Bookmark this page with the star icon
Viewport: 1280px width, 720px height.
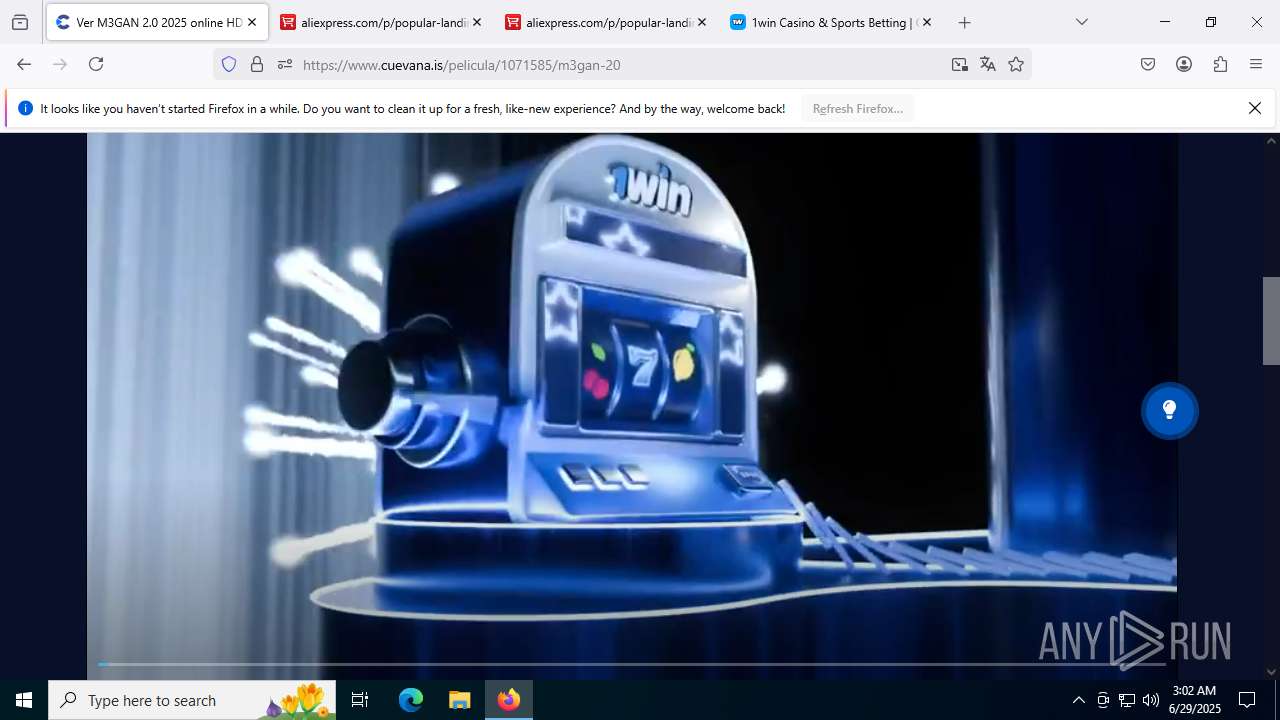pos(1016,64)
